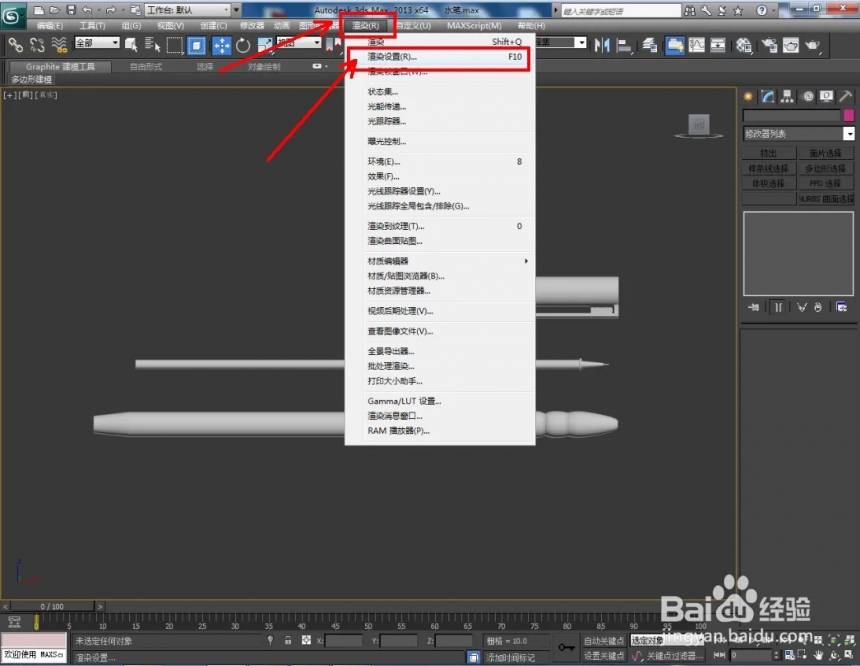Open the Layer Manager icon
The image size is (860, 666).
650,45
